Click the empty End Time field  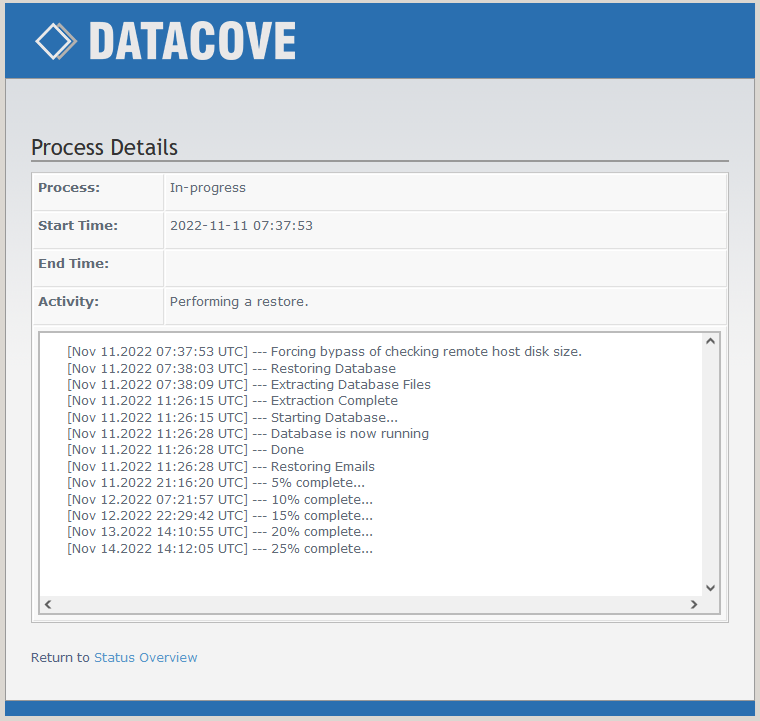[x=444, y=264]
